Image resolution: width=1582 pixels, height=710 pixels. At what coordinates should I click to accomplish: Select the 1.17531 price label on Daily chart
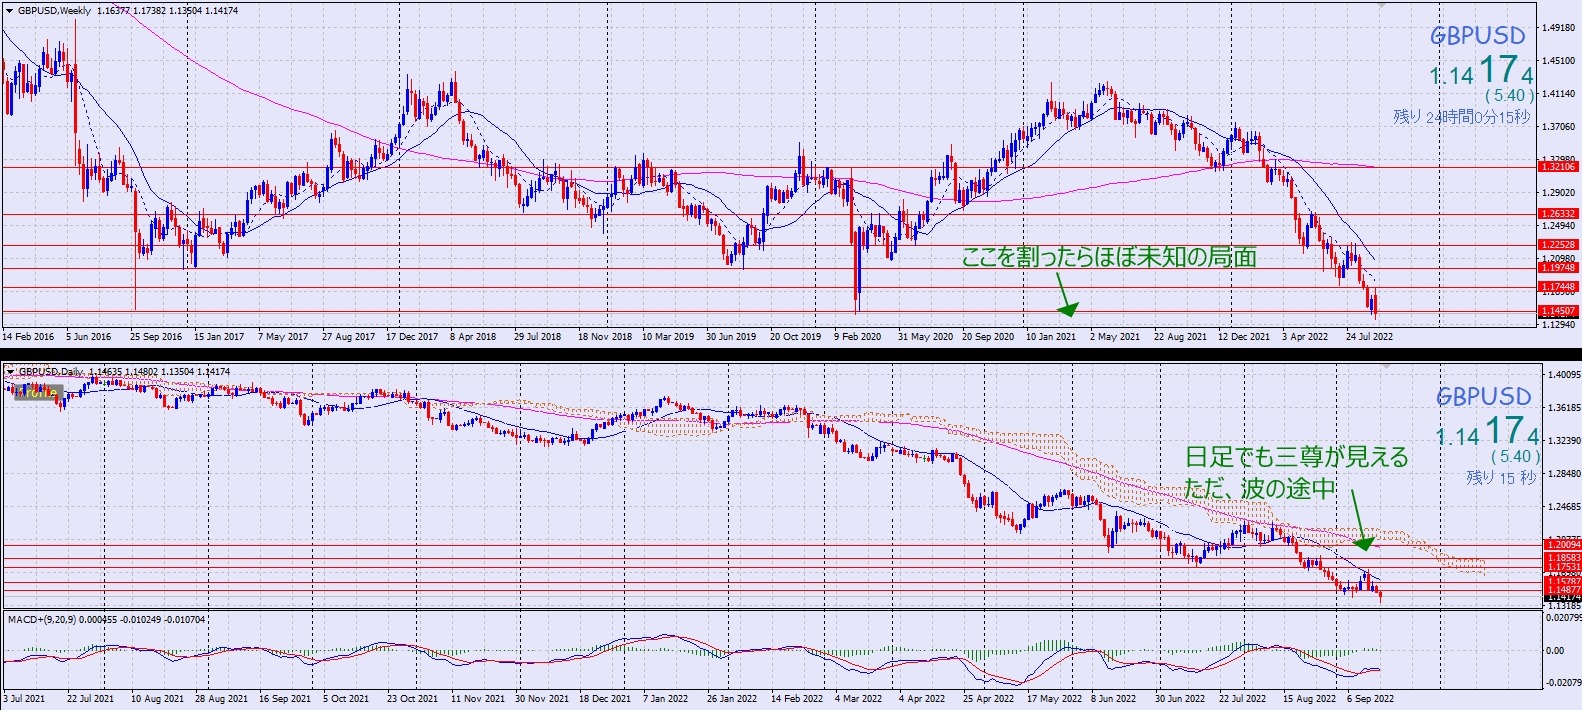[x=1563, y=567]
